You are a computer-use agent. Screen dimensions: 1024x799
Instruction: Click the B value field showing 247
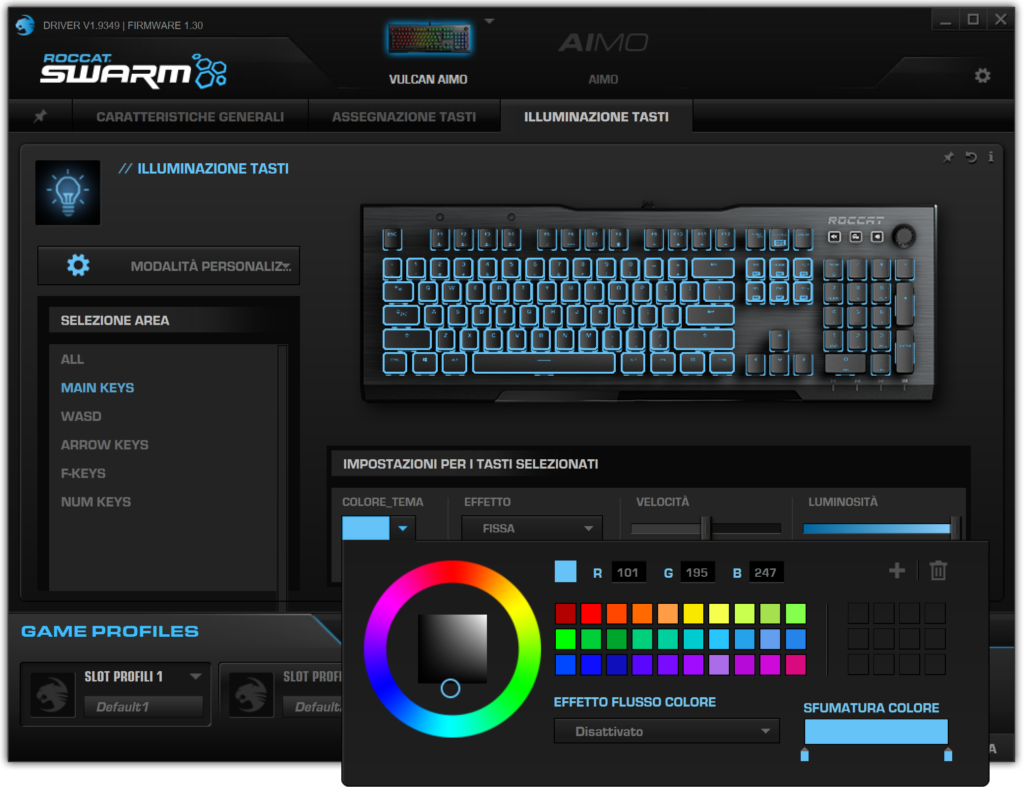(x=765, y=572)
